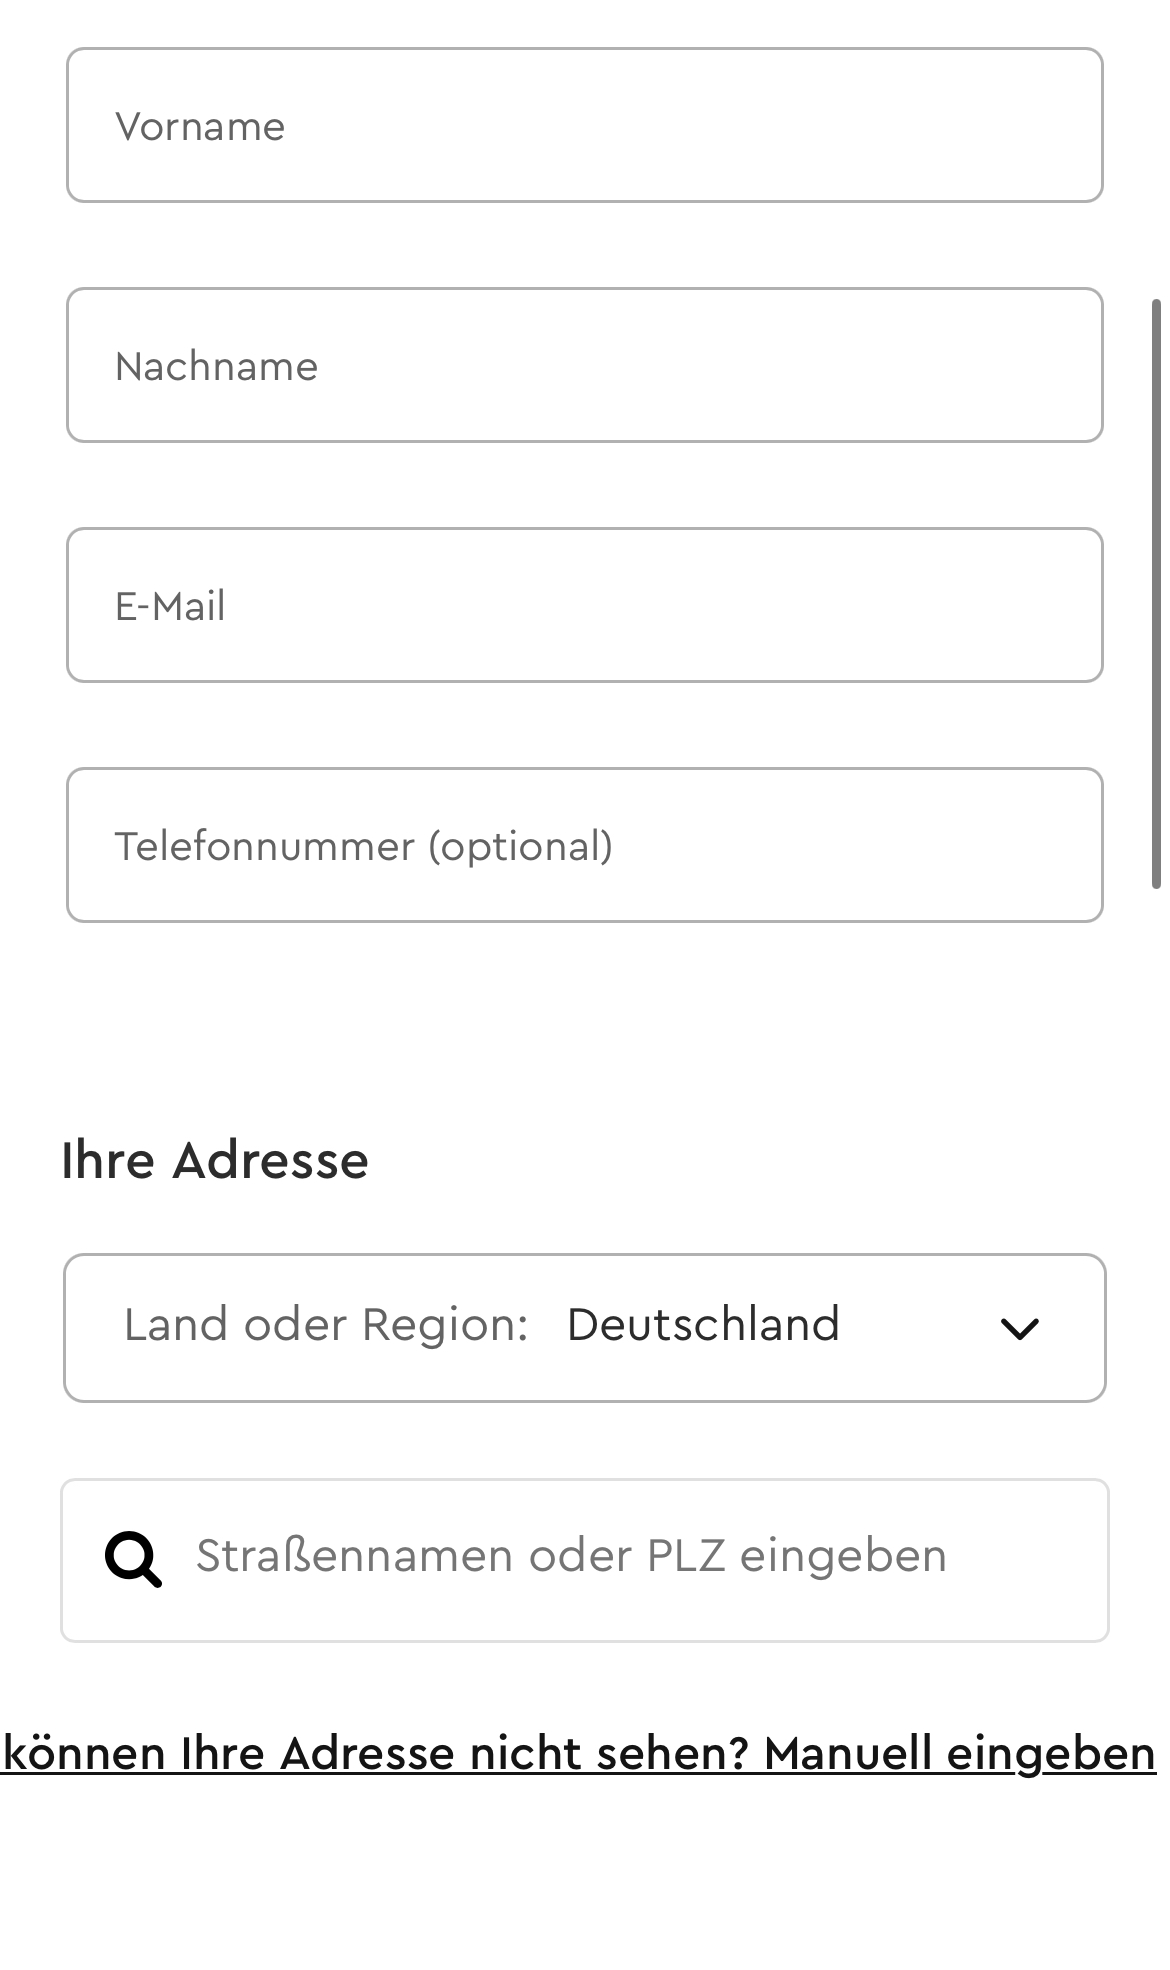The width and height of the screenshot is (1170, 1970).
Task: Click the Land oder Region label text
Action: coord(325,1325)
